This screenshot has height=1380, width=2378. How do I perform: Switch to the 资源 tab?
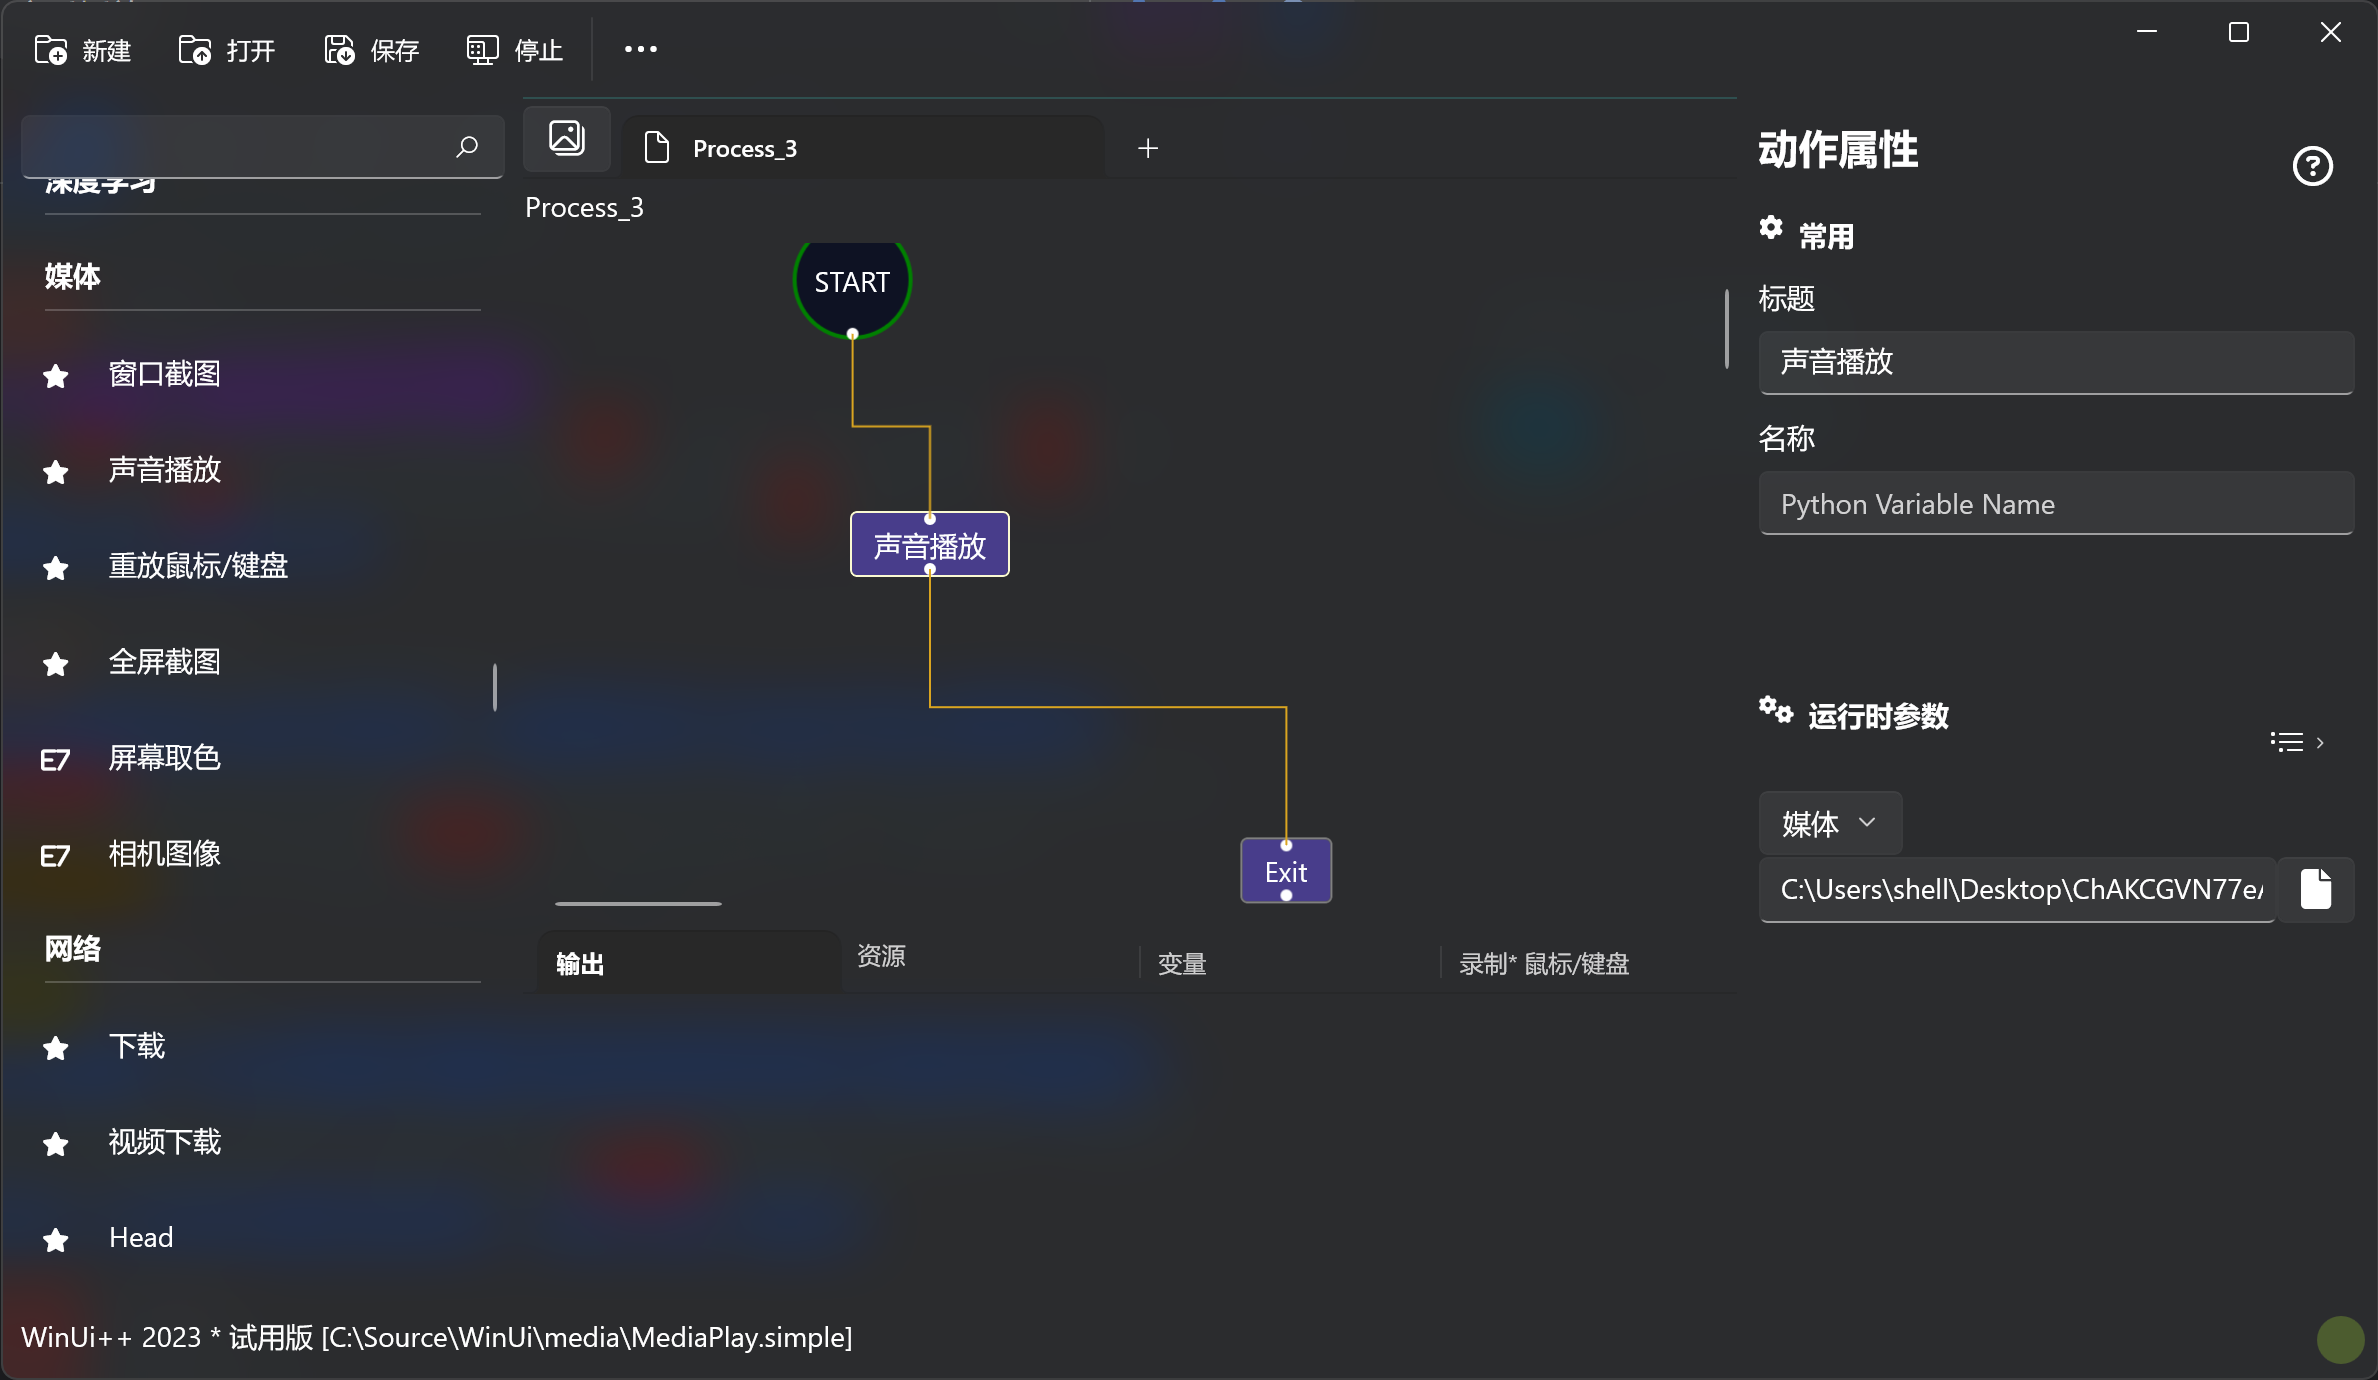[881, 956]
